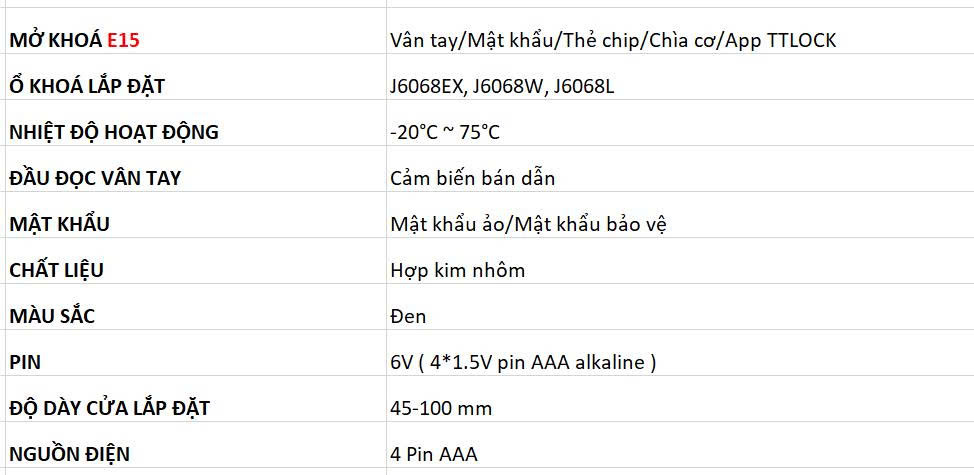This screenshot has height=475, width=974.
Task: Select the ĐỘ DÀY CỬA LẮP ĐẶT cell
Action: (x=110, y=408)
